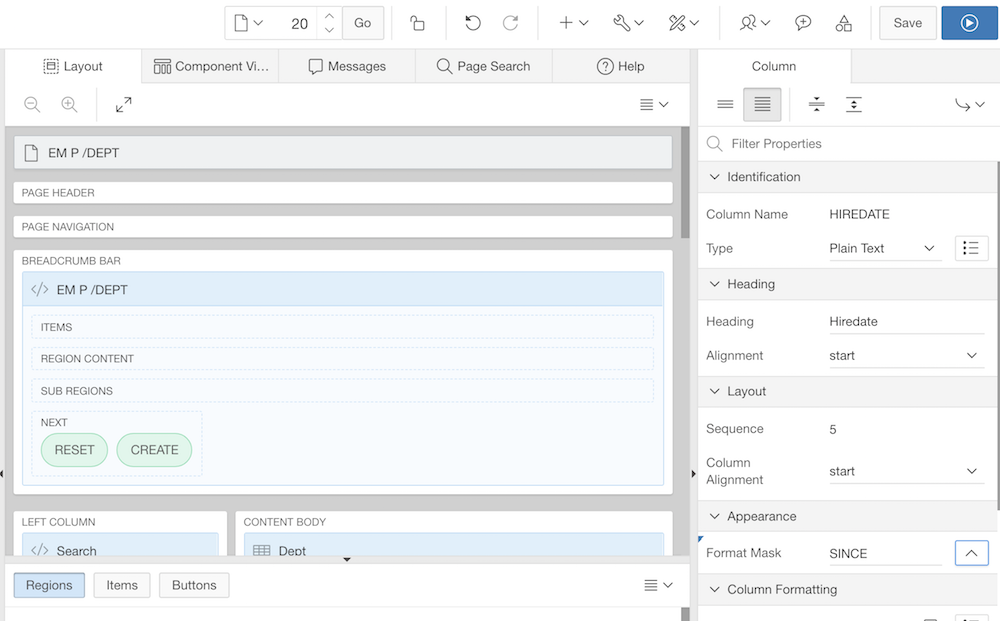Screen dimensions: 1000x621
Task: Open the Help tab
Action: [621, 66]
